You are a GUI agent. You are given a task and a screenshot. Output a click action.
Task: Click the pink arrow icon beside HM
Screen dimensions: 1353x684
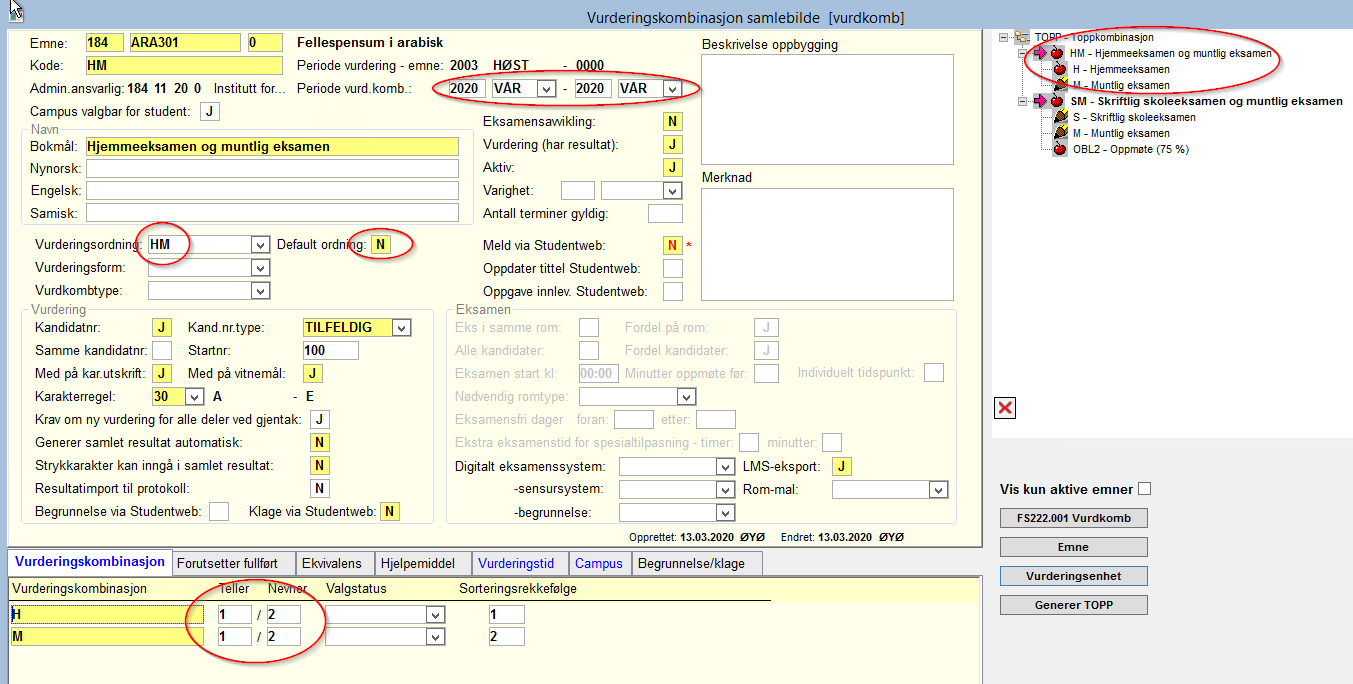1041,53
